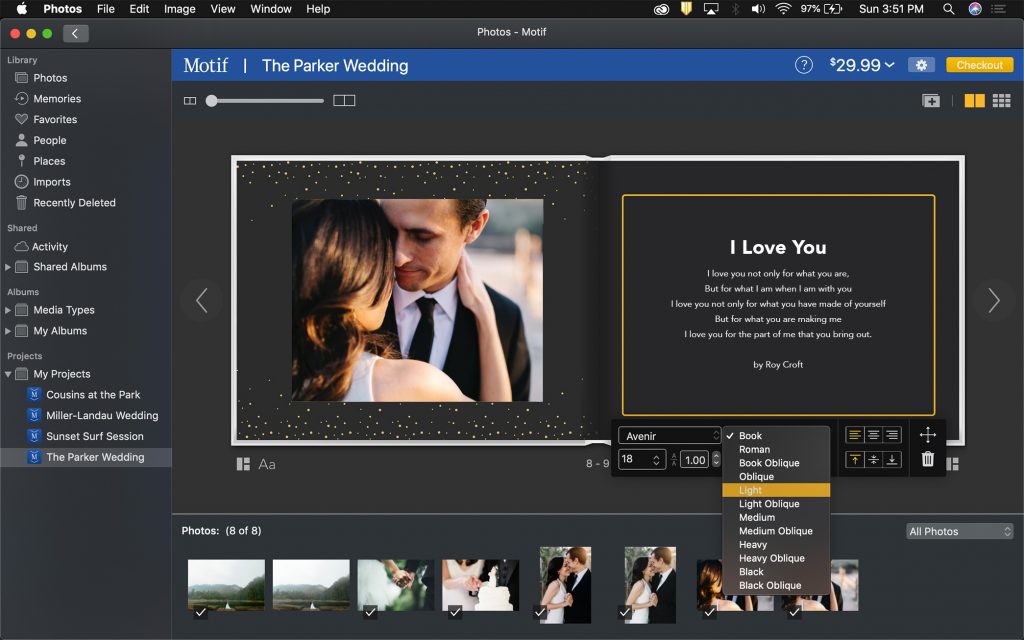The height and width of the screenshot is (640, 1024).
Task: Choose Light font style
Action: [776, 490]
